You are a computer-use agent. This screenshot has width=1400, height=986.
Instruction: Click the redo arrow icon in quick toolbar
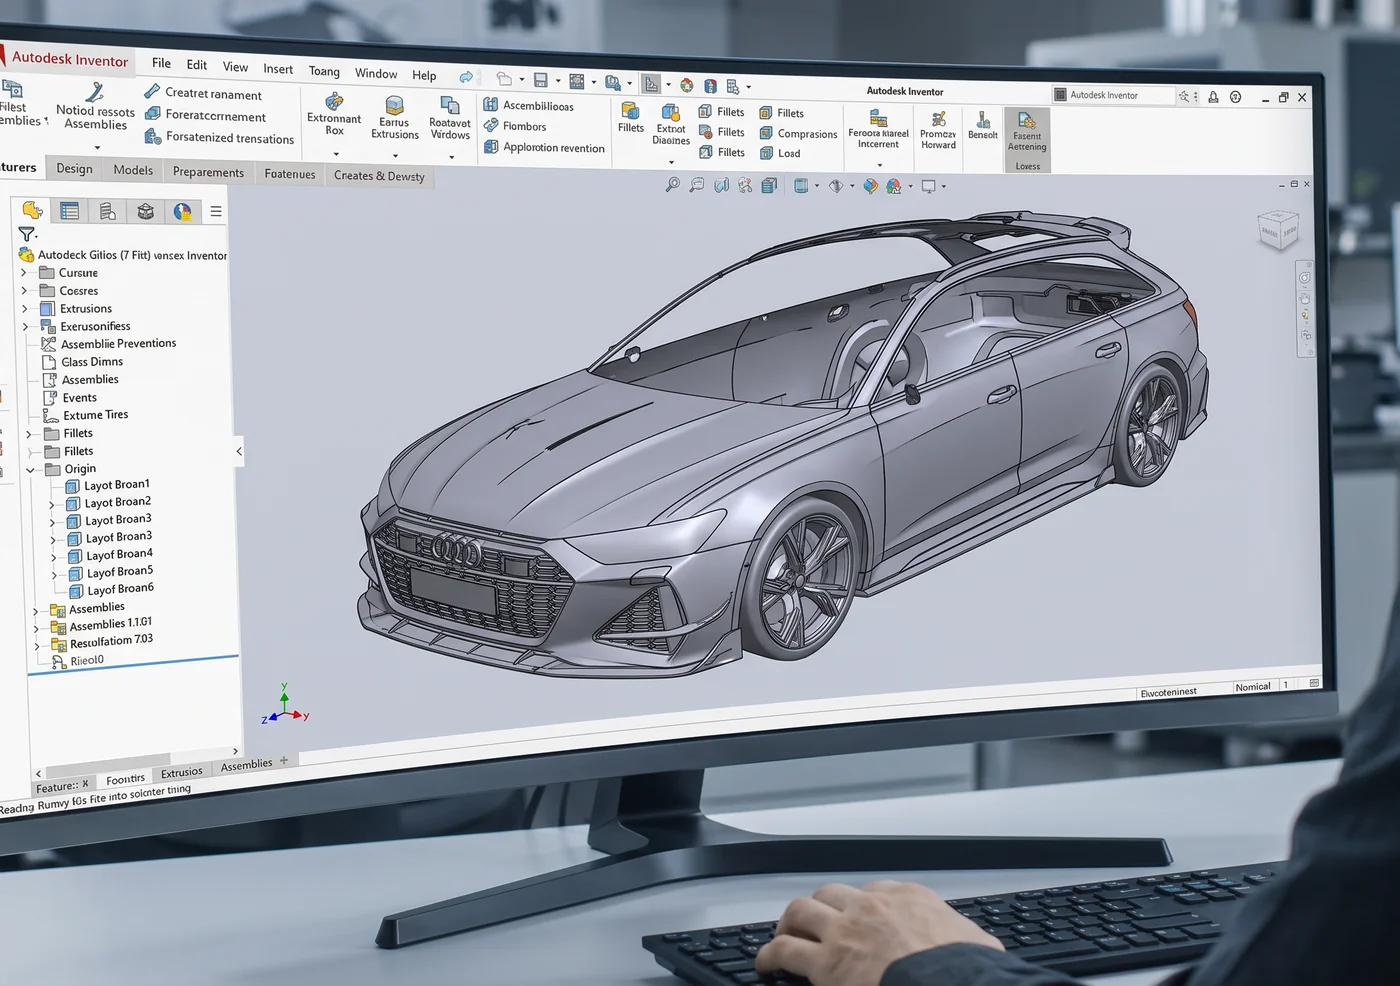[466, 77]
